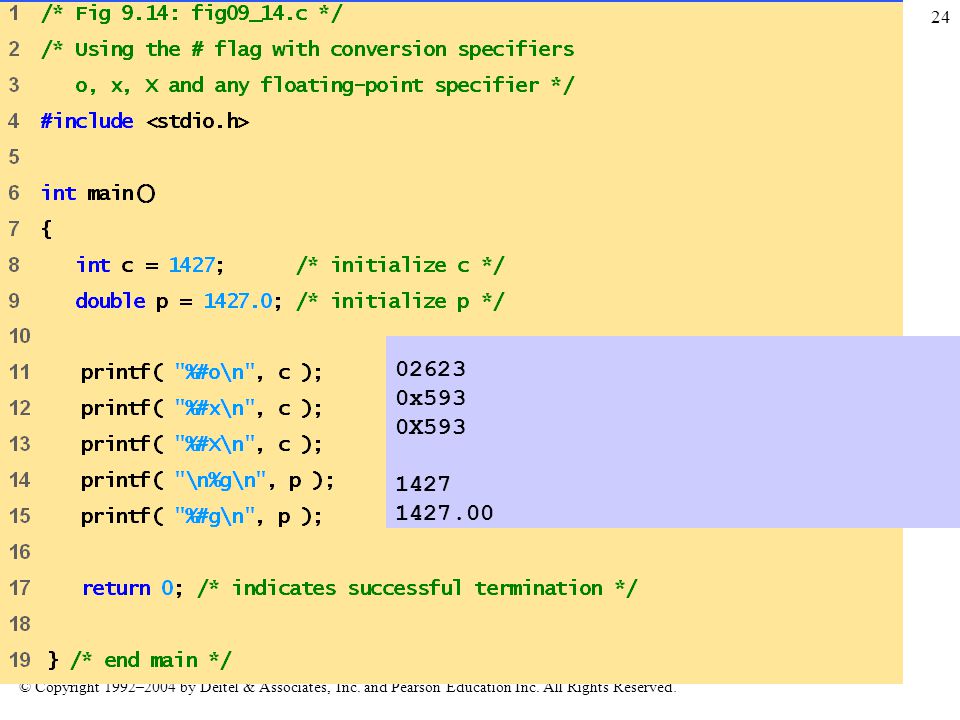Click the 1427.0 double value on line 9
Image resolution: width=960 pixels, height=720 pixels.
238,301
